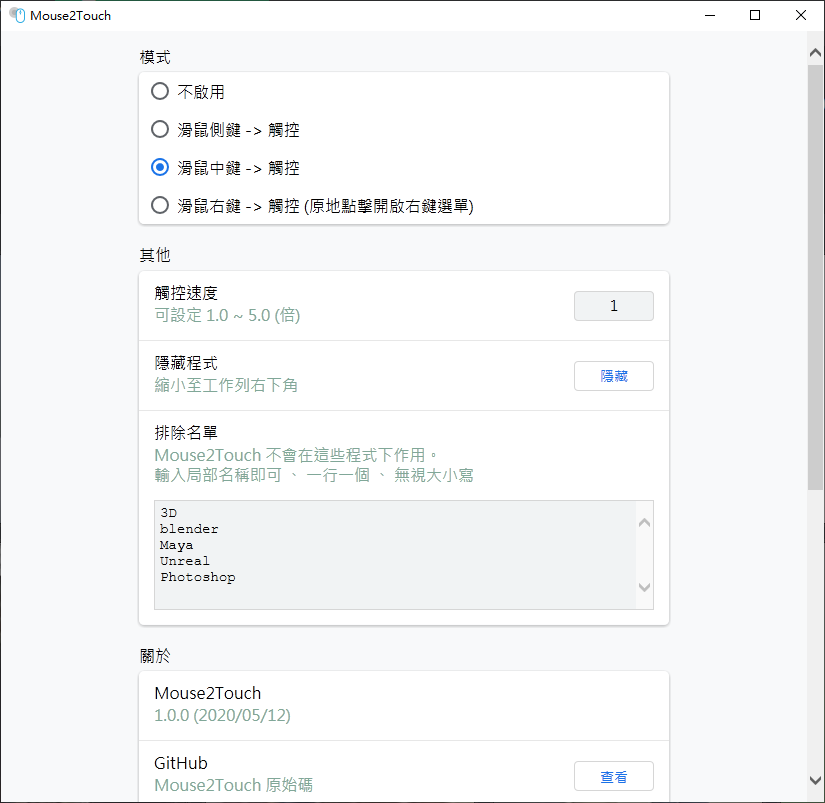The height and width of the screenshot is (803, 825).
Task: Click inside the 排除名單 text area
Action: [x=404, y=555]
